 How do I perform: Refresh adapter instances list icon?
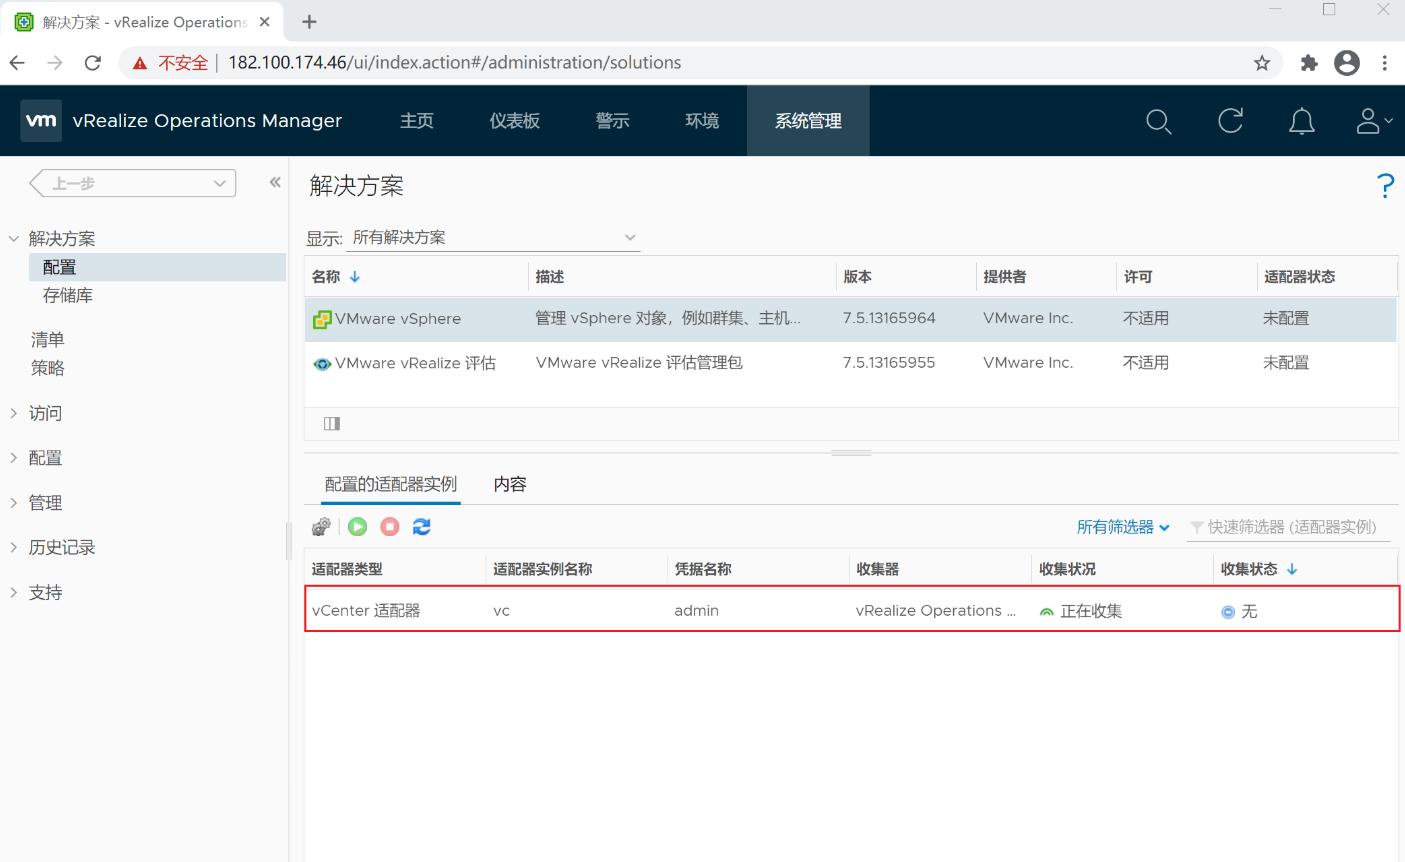[x=422, y=527]
